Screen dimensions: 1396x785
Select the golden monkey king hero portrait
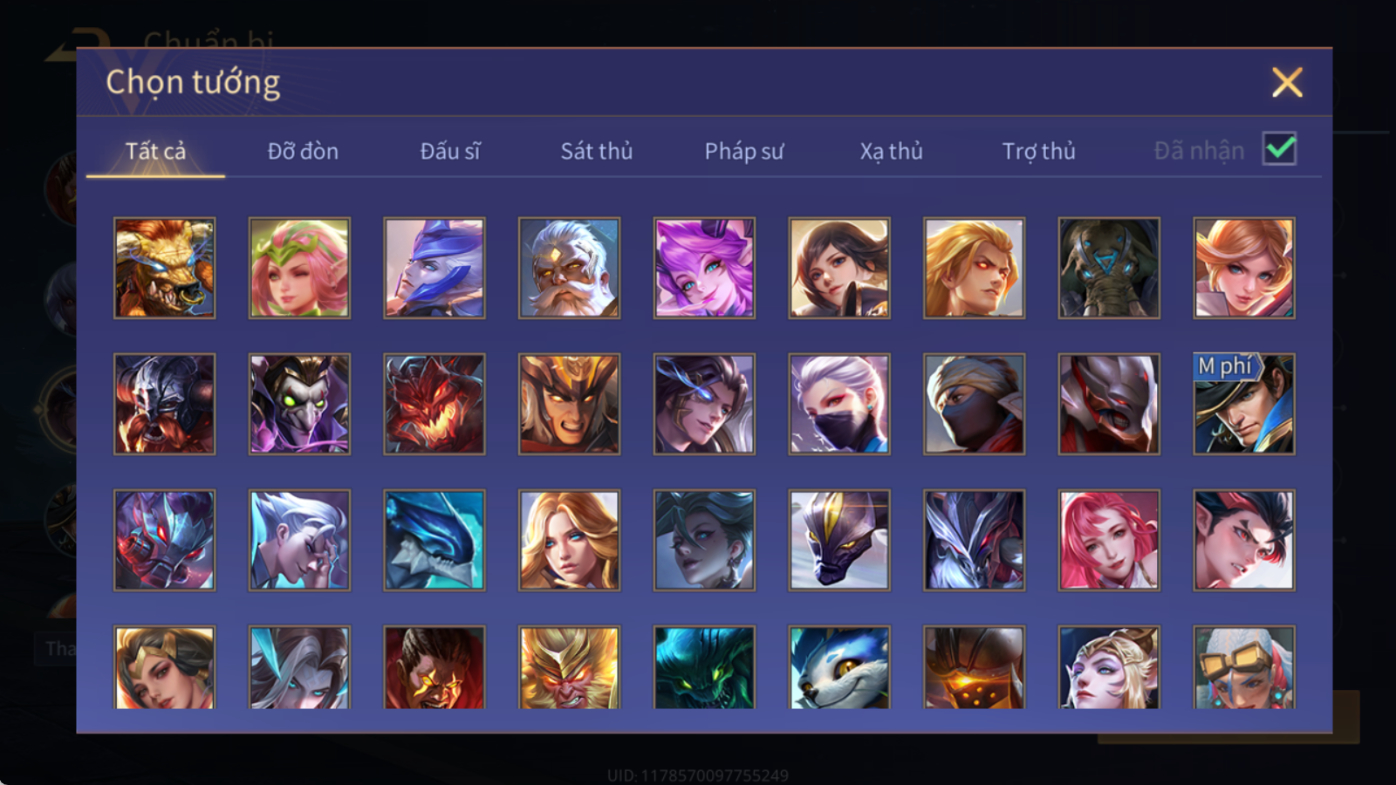click(569, 668)
